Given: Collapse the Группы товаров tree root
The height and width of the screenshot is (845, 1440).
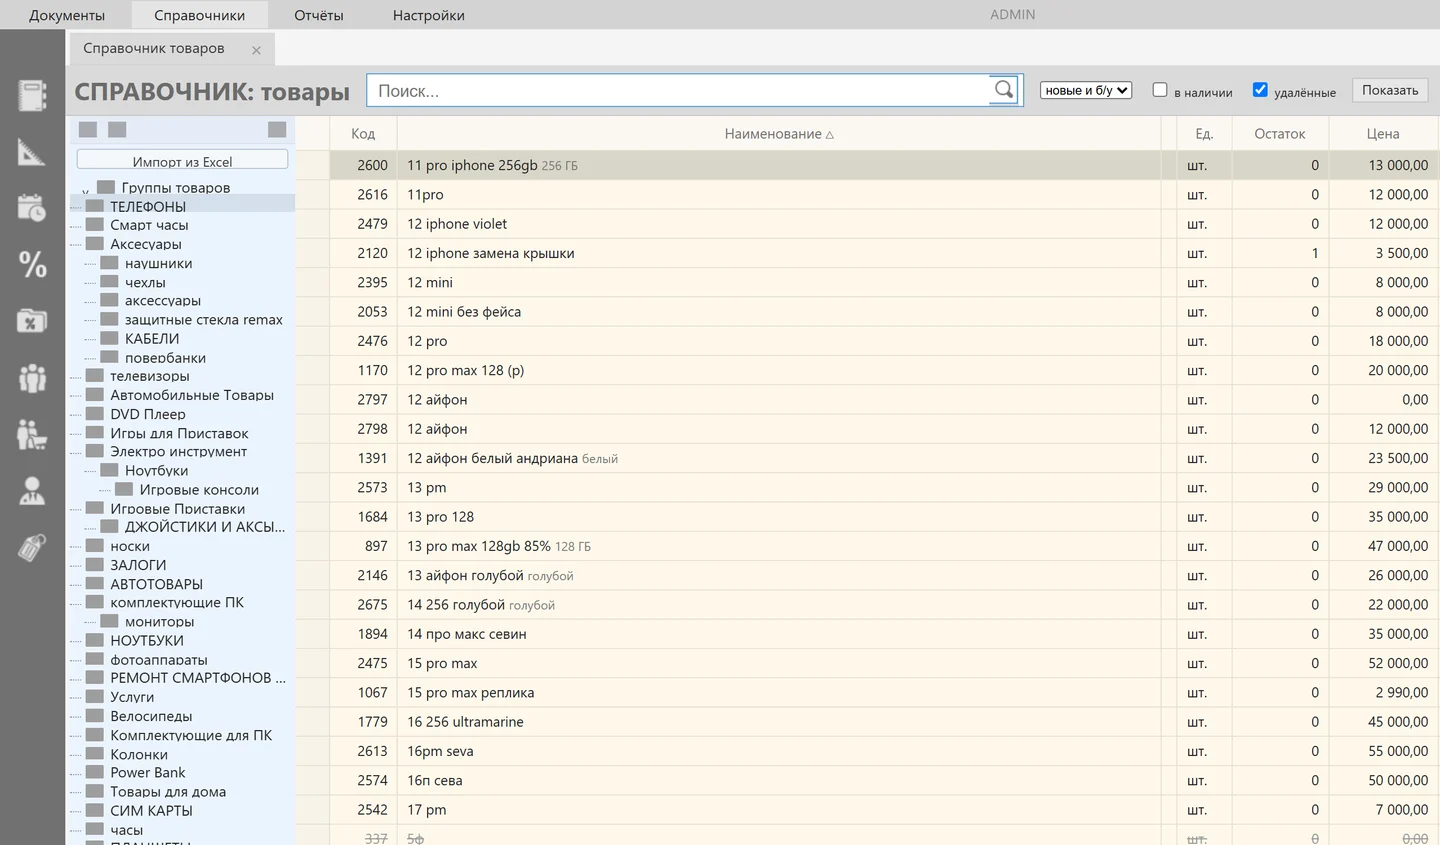Looking at the screenshot, I should (x=85, y=190).
